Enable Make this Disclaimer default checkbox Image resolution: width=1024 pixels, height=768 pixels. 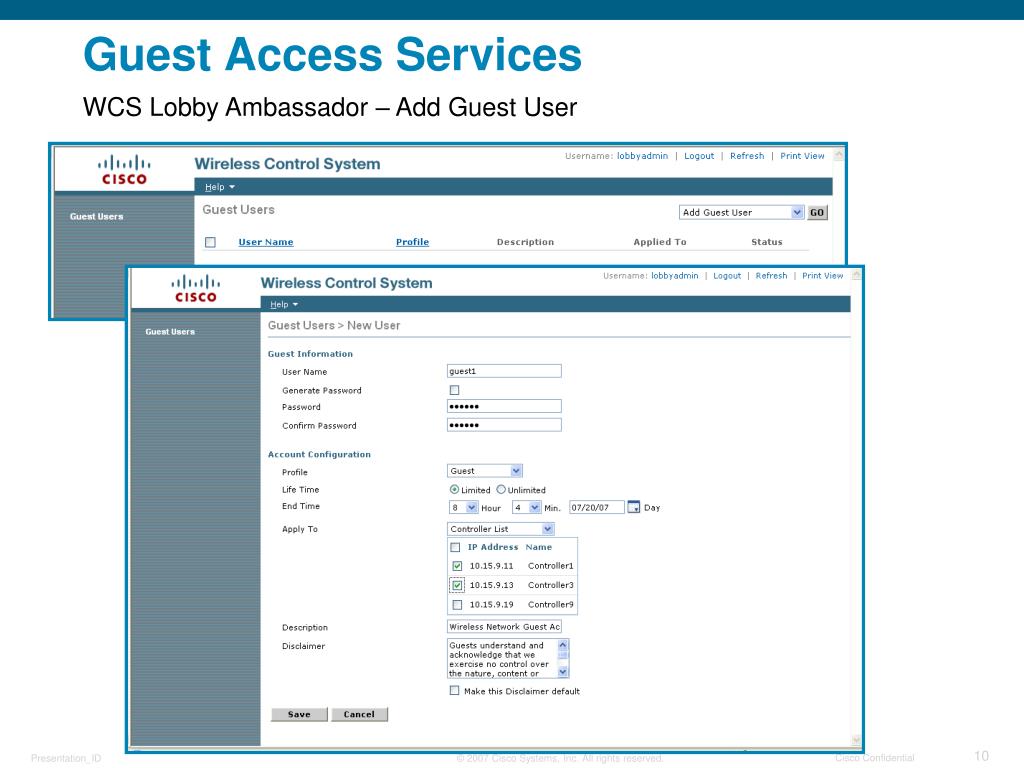455,690
